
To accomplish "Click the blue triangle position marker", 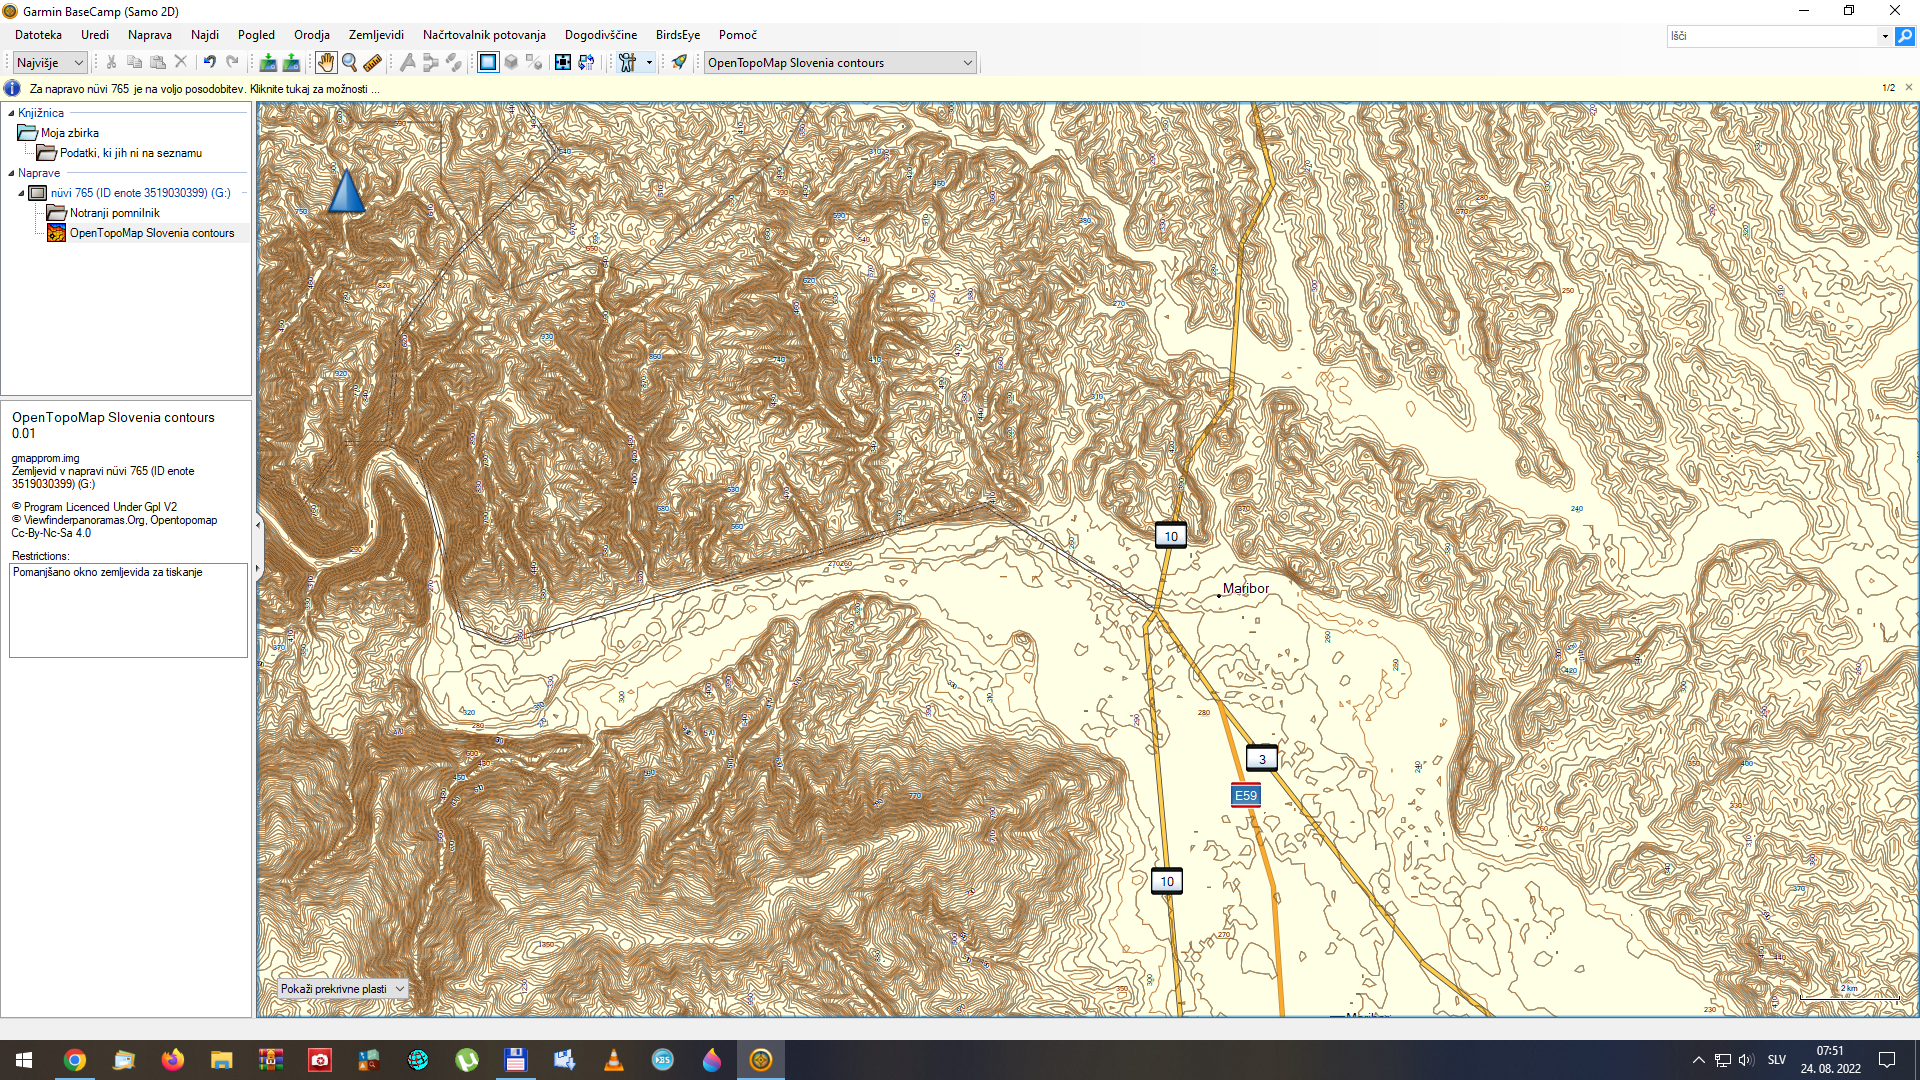I will coord(346,191).
